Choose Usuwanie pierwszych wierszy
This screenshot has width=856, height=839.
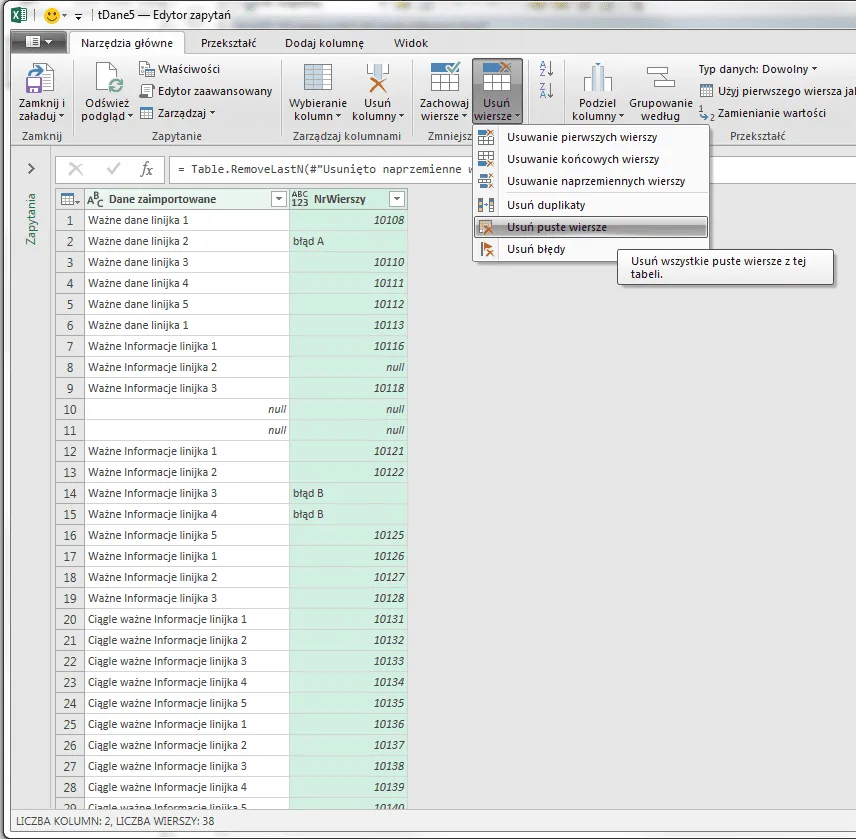[x=591, y=138]
